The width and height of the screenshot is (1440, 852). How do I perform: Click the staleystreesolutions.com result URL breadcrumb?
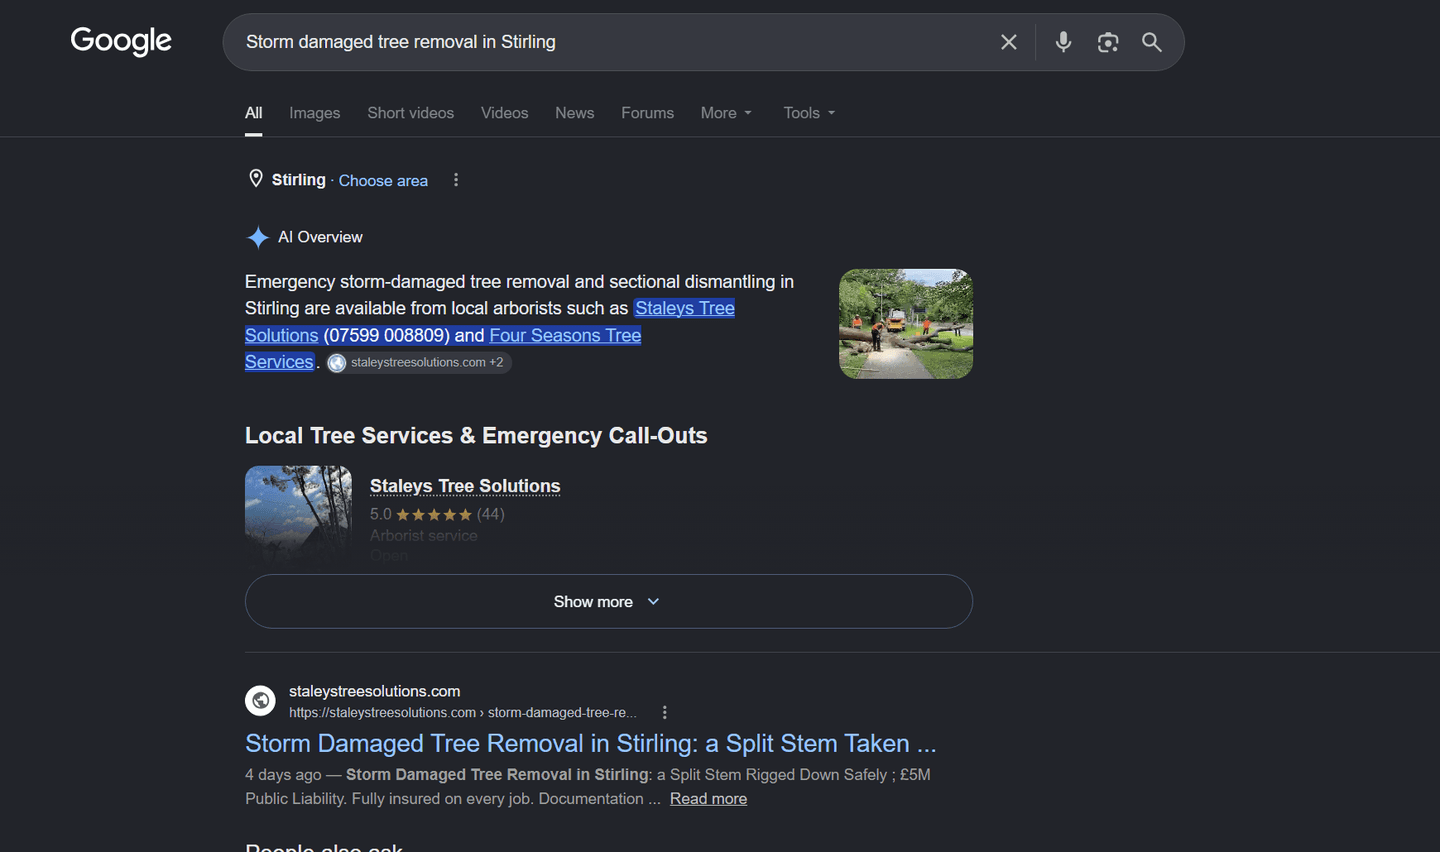[x=463, y=712]
